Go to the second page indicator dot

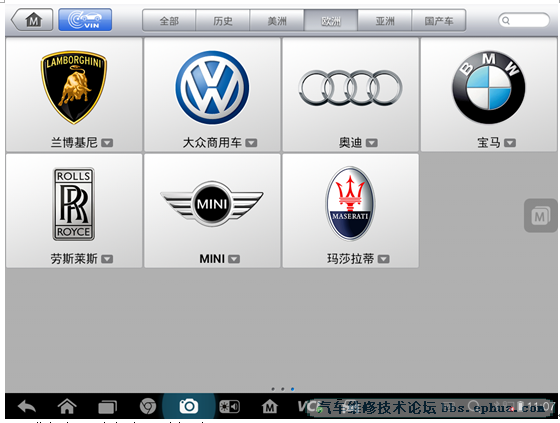tap(282, 389)
